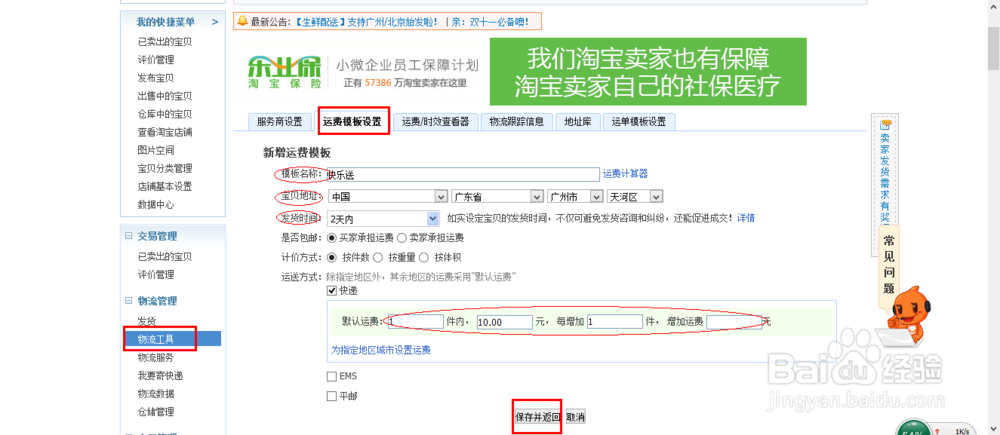Open 物流服务 sidebar link
The height and width of the screenshot is (435, 1000).
156,357
